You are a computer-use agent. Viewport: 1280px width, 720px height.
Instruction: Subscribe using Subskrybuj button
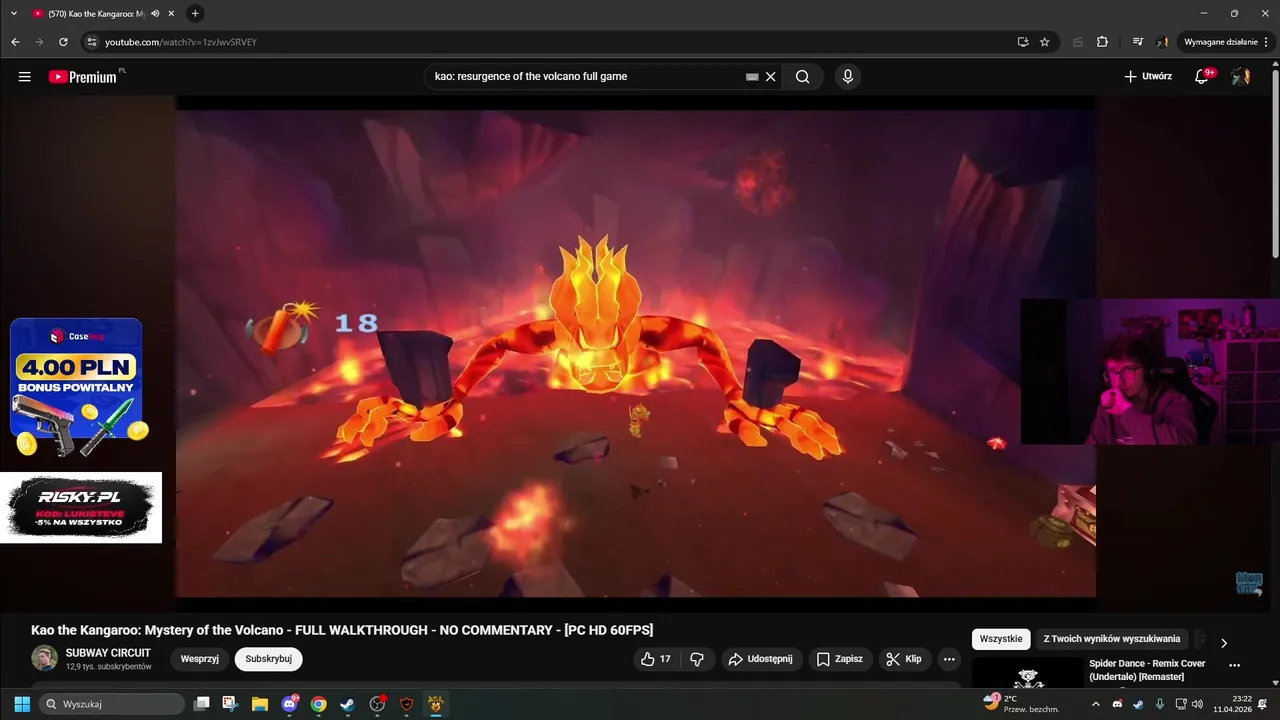268,659
